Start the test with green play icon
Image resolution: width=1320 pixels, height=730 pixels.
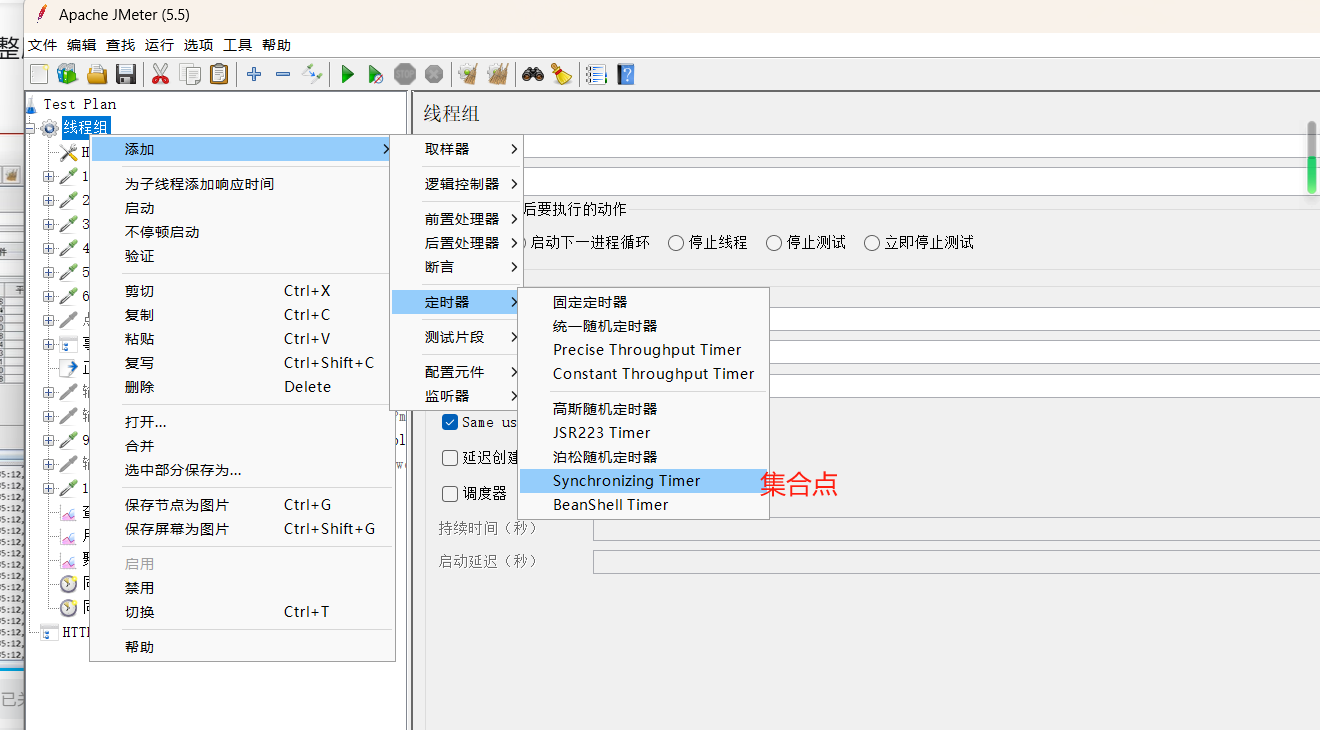coord(347,74)
